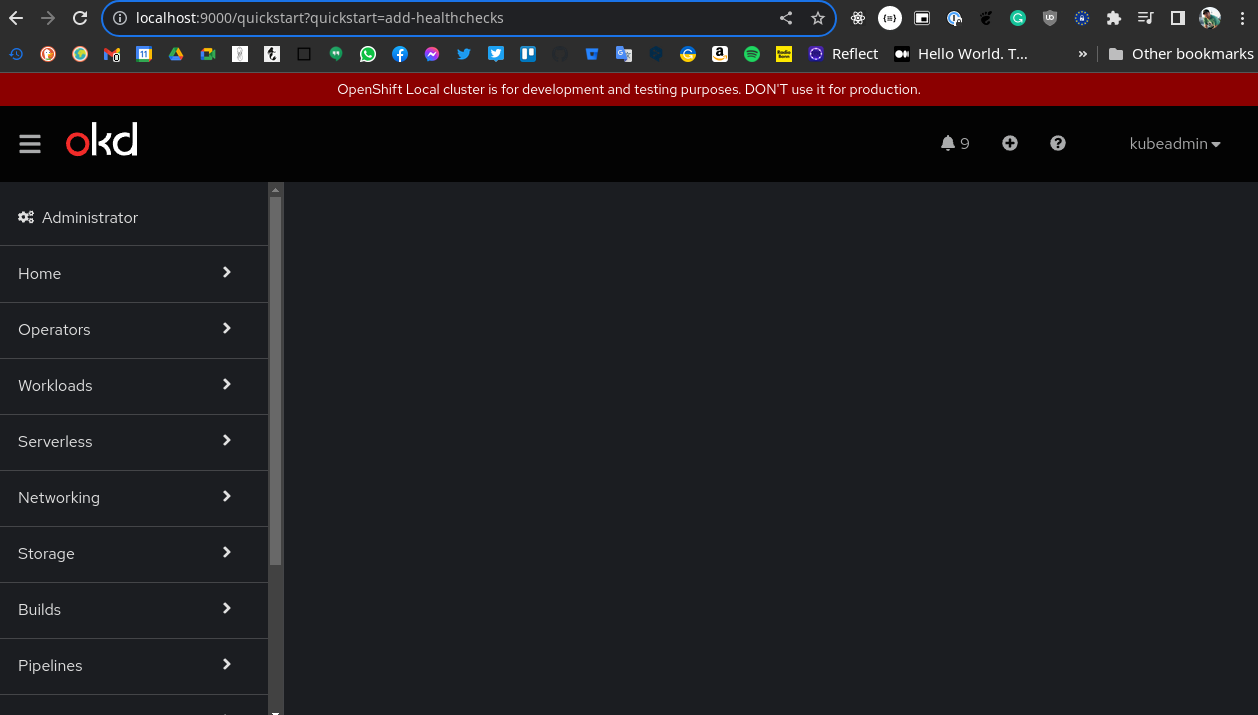The height and width of the screenshot is (715, 1258).
Task: Open notifications bell showing 9 alerts
Action: pyautogui.click(x=955, y=143)
